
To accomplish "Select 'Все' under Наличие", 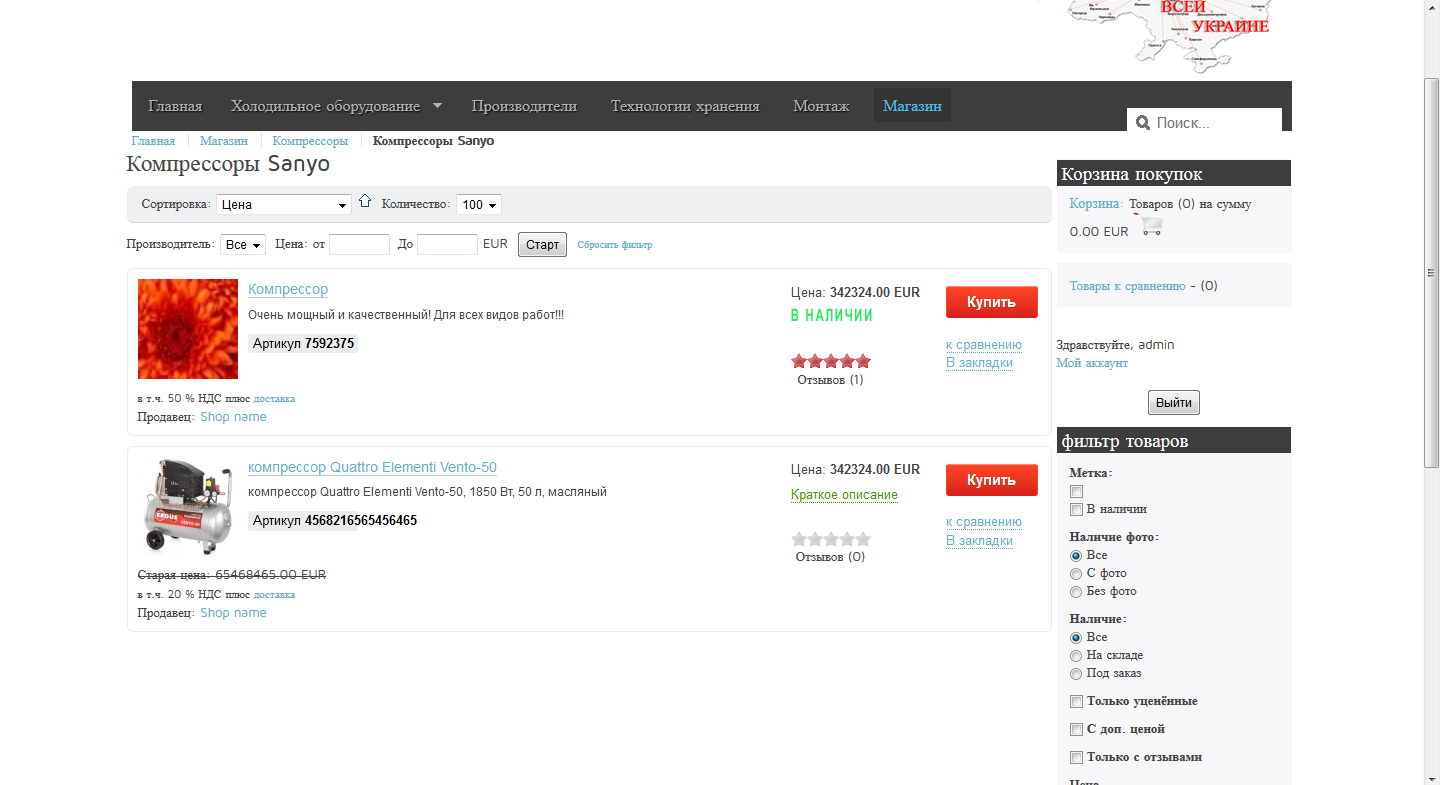I will tap(1076, 637).
